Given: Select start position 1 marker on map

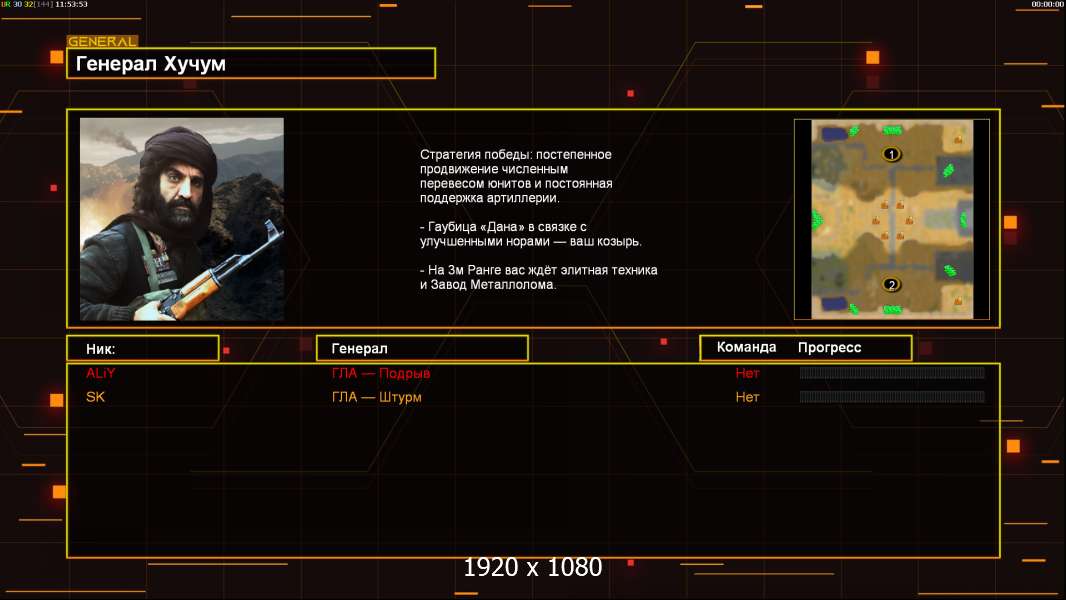Looking at the screenshot, I should tap(891, 154).
